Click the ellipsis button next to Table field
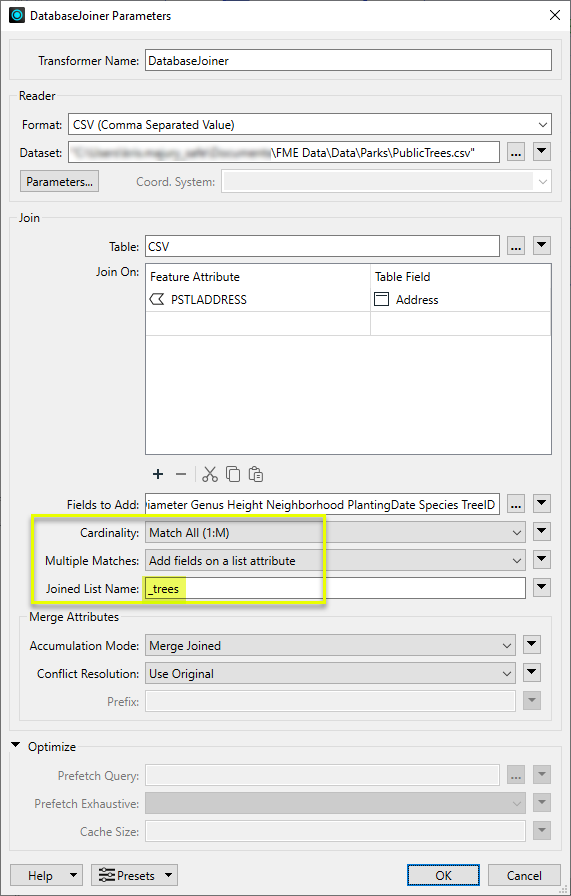This screenshot has height=896, width=571. [516, 246]
